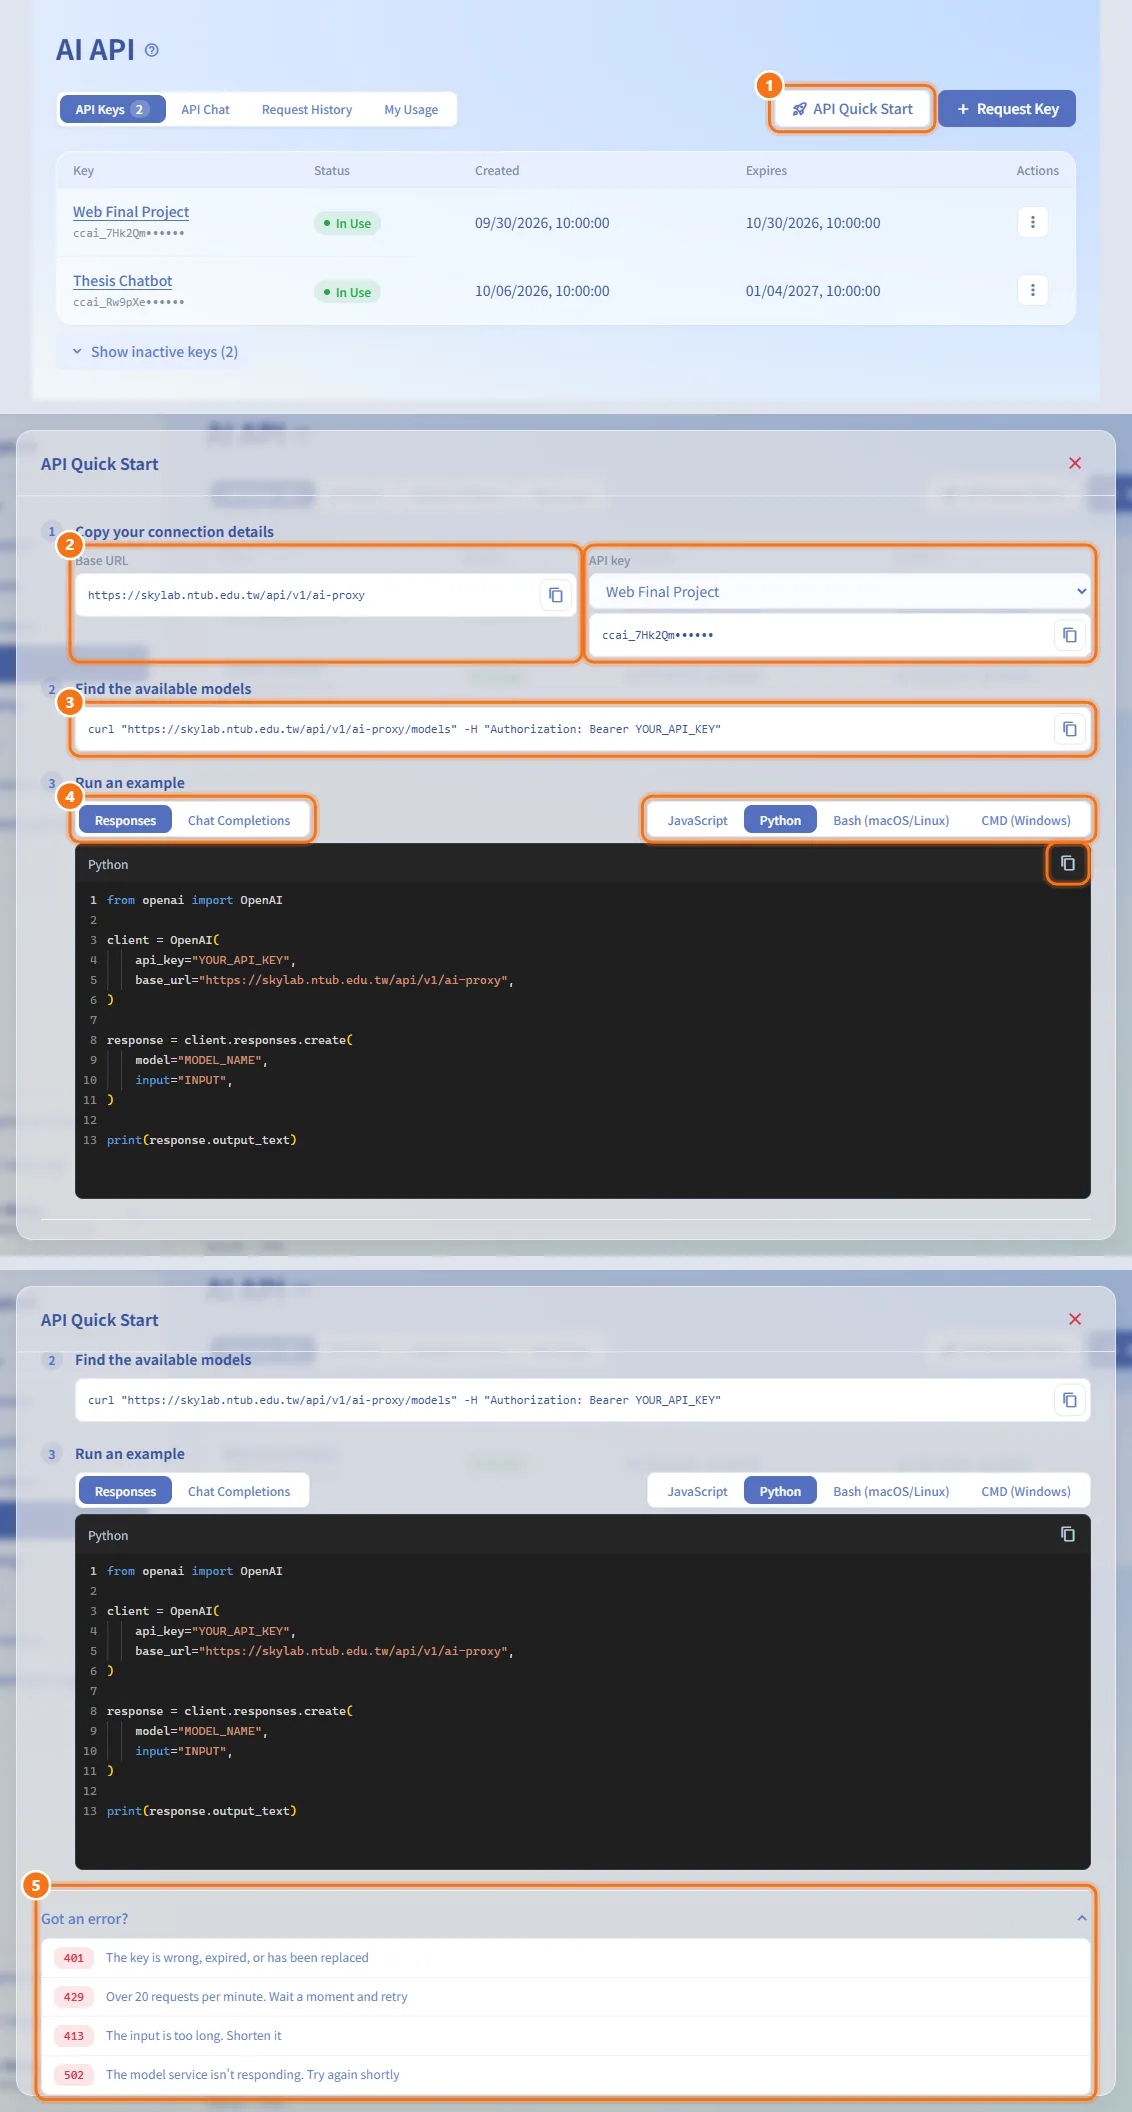
Task: Select Chat Completions in second dialog
Action: tap(239, 1492)
